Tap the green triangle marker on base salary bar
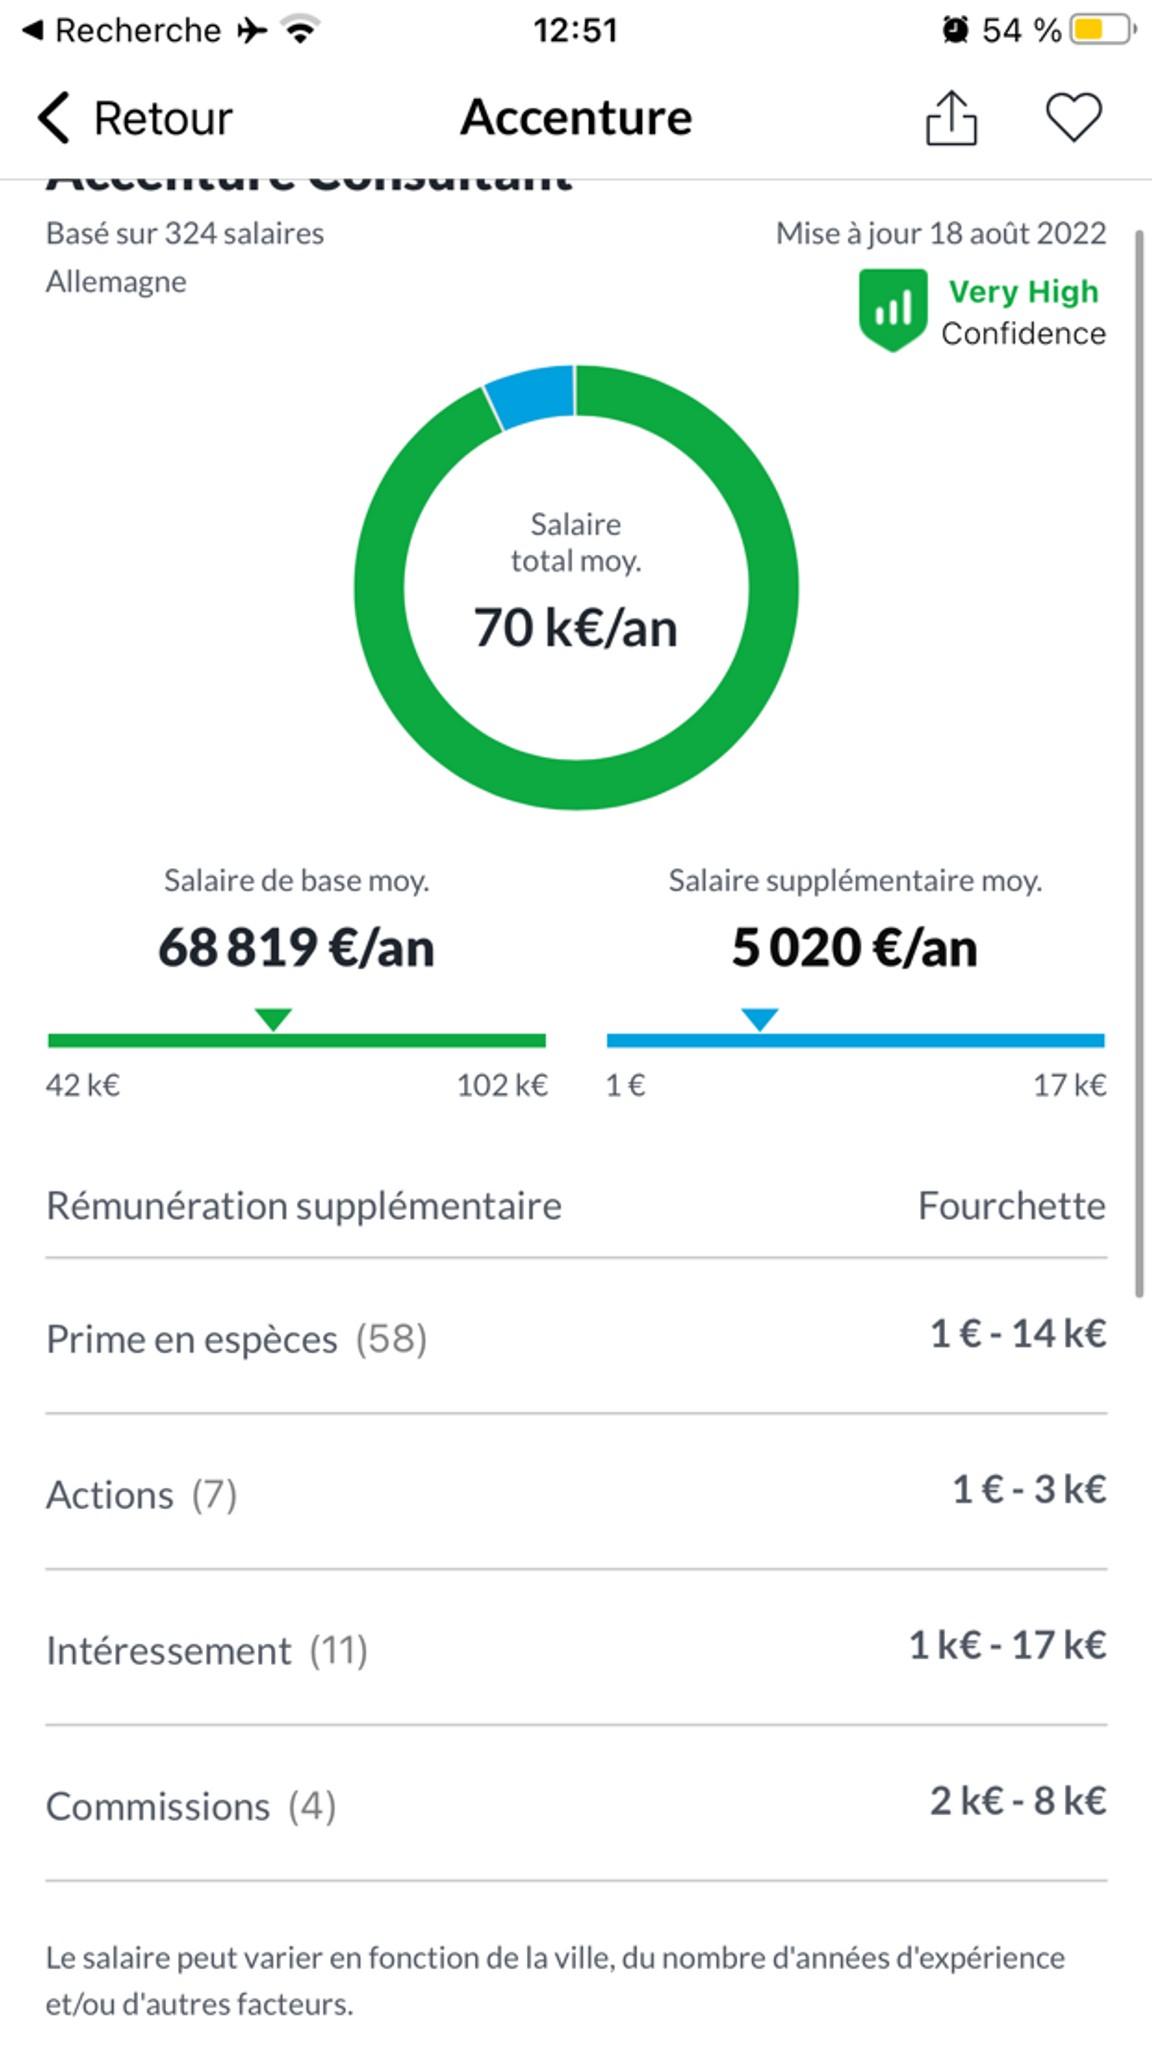Viewport: 1152px width, 2048px height. click(x=273, y=1019)
